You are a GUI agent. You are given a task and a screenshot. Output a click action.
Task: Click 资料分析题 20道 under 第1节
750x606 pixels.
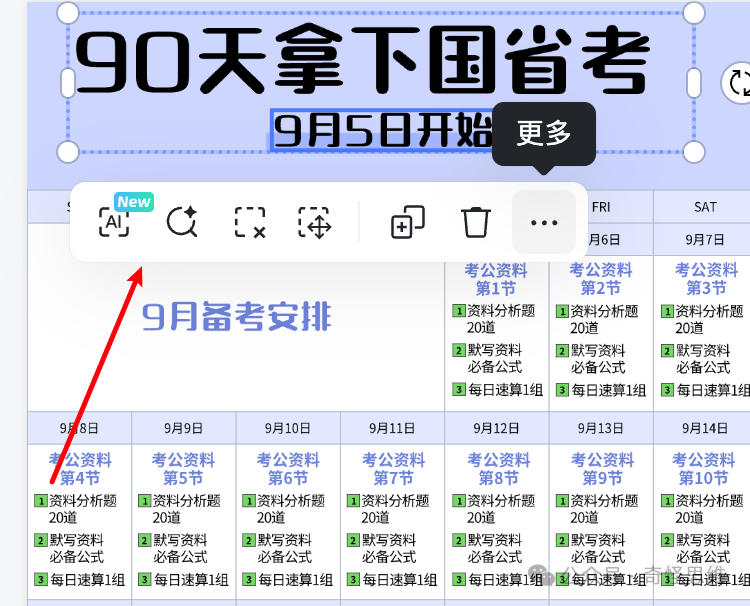[501, 319]
